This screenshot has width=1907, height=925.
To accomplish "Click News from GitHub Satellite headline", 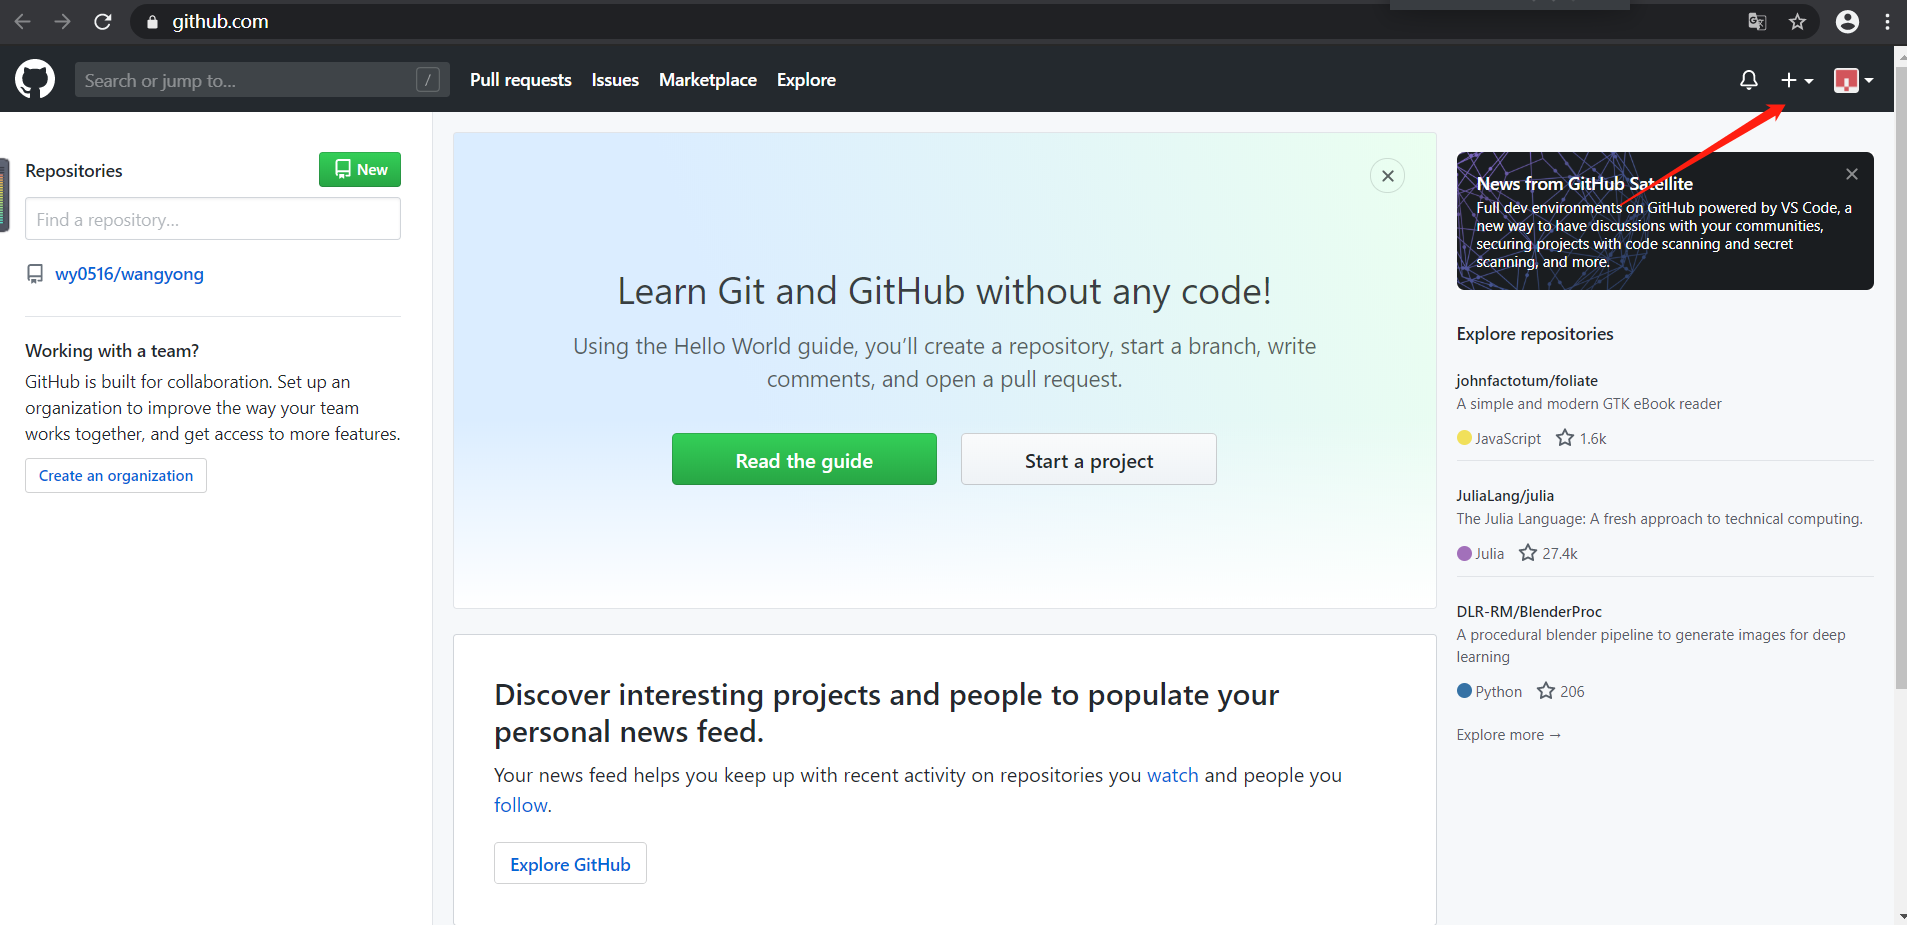I will pos(1584,183).
